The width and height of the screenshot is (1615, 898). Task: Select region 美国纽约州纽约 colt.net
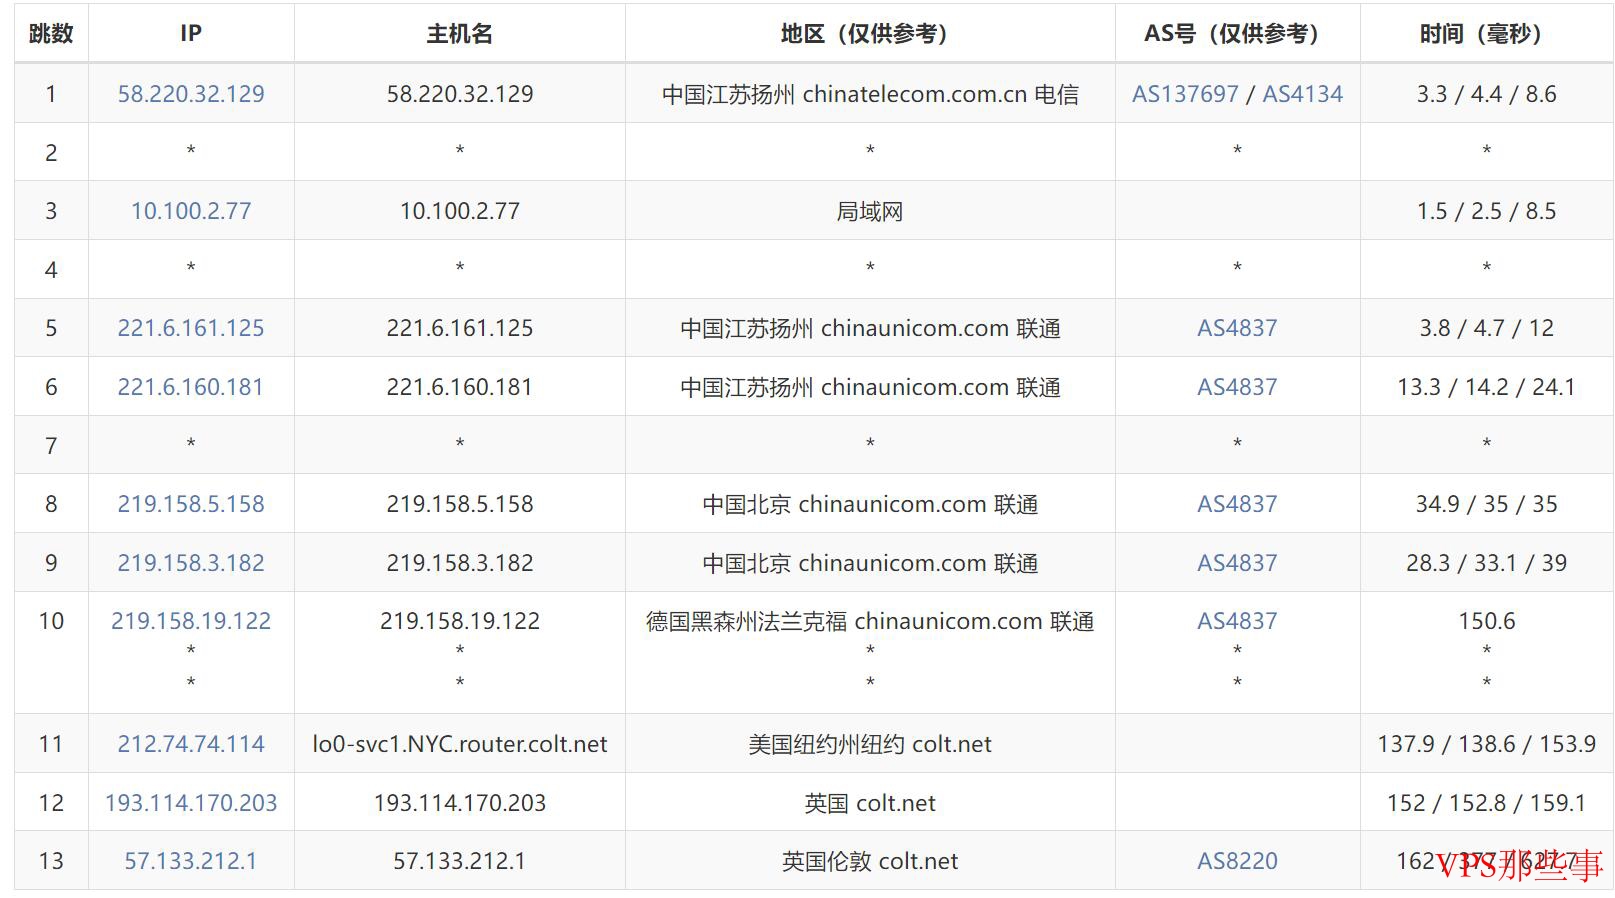point(870,744)
